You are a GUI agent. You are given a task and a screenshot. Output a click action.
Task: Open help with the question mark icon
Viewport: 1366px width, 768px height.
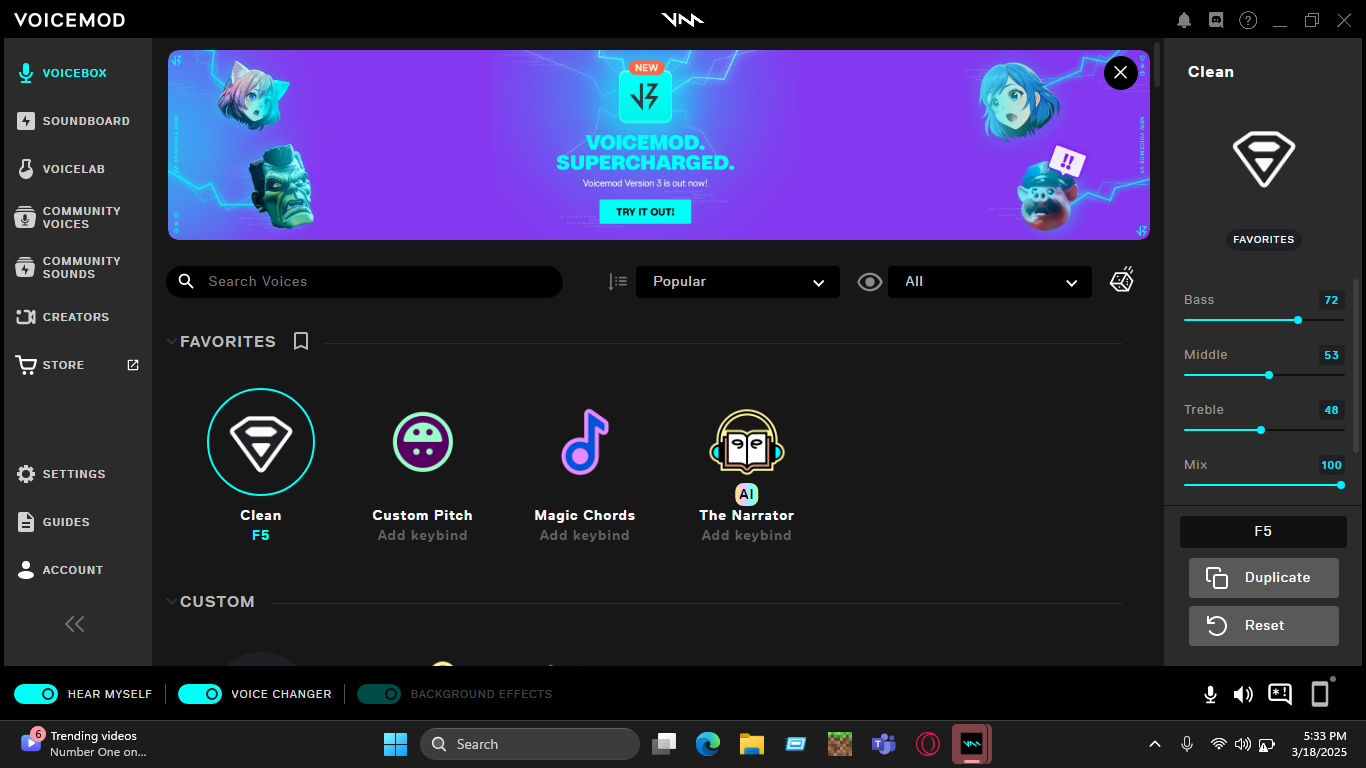(1248, 20)
